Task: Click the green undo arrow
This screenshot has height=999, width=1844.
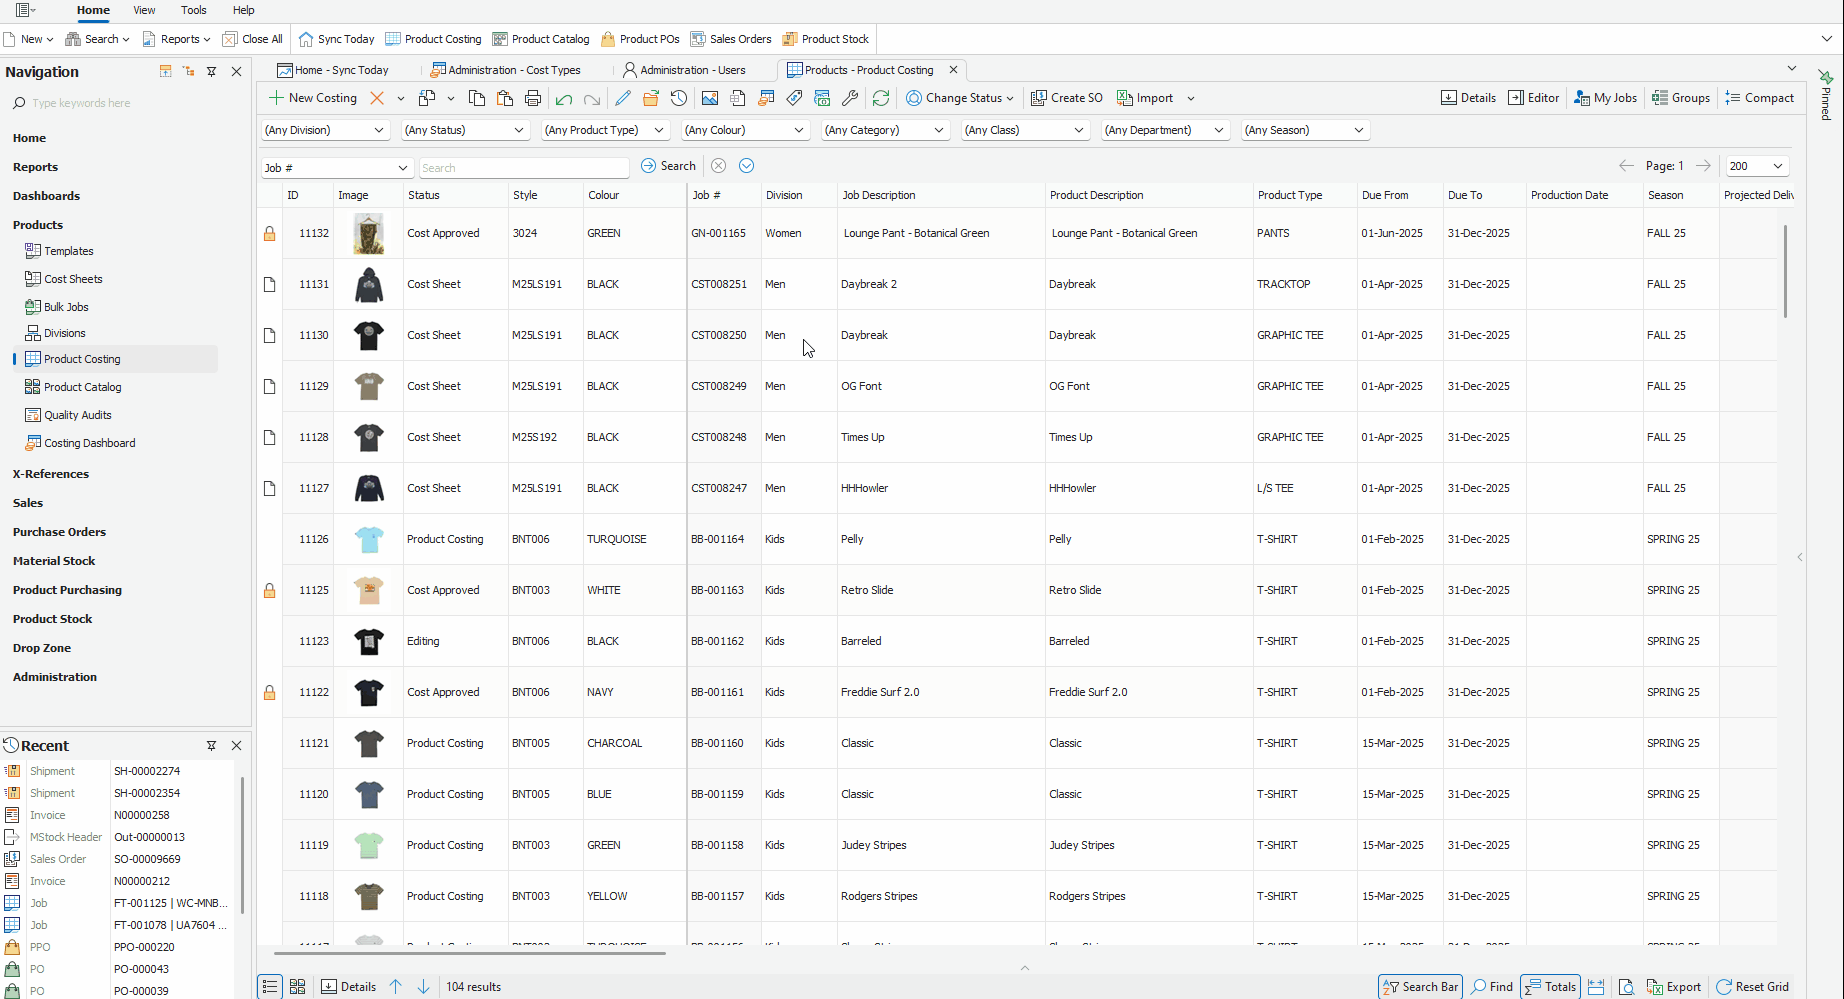Action: coord(564,98)
